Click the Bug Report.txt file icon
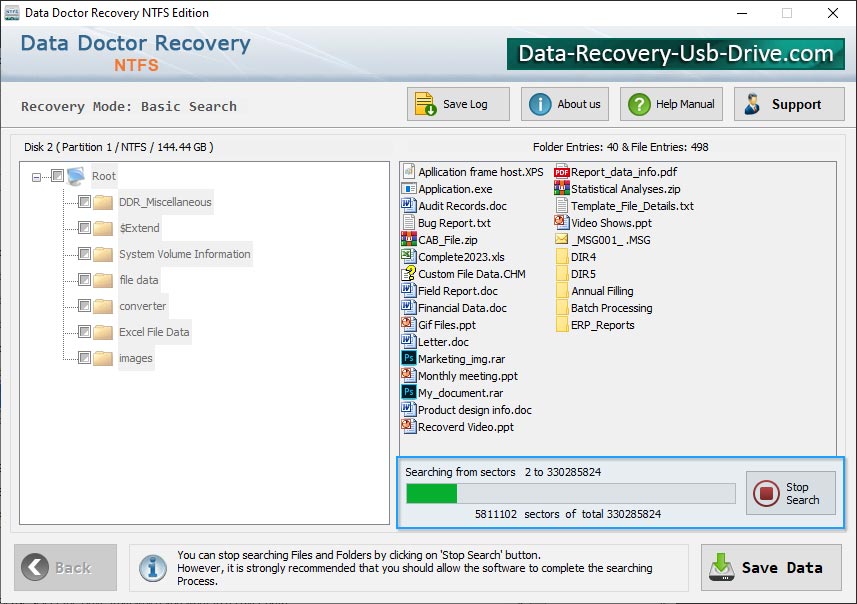 point(409,222)
